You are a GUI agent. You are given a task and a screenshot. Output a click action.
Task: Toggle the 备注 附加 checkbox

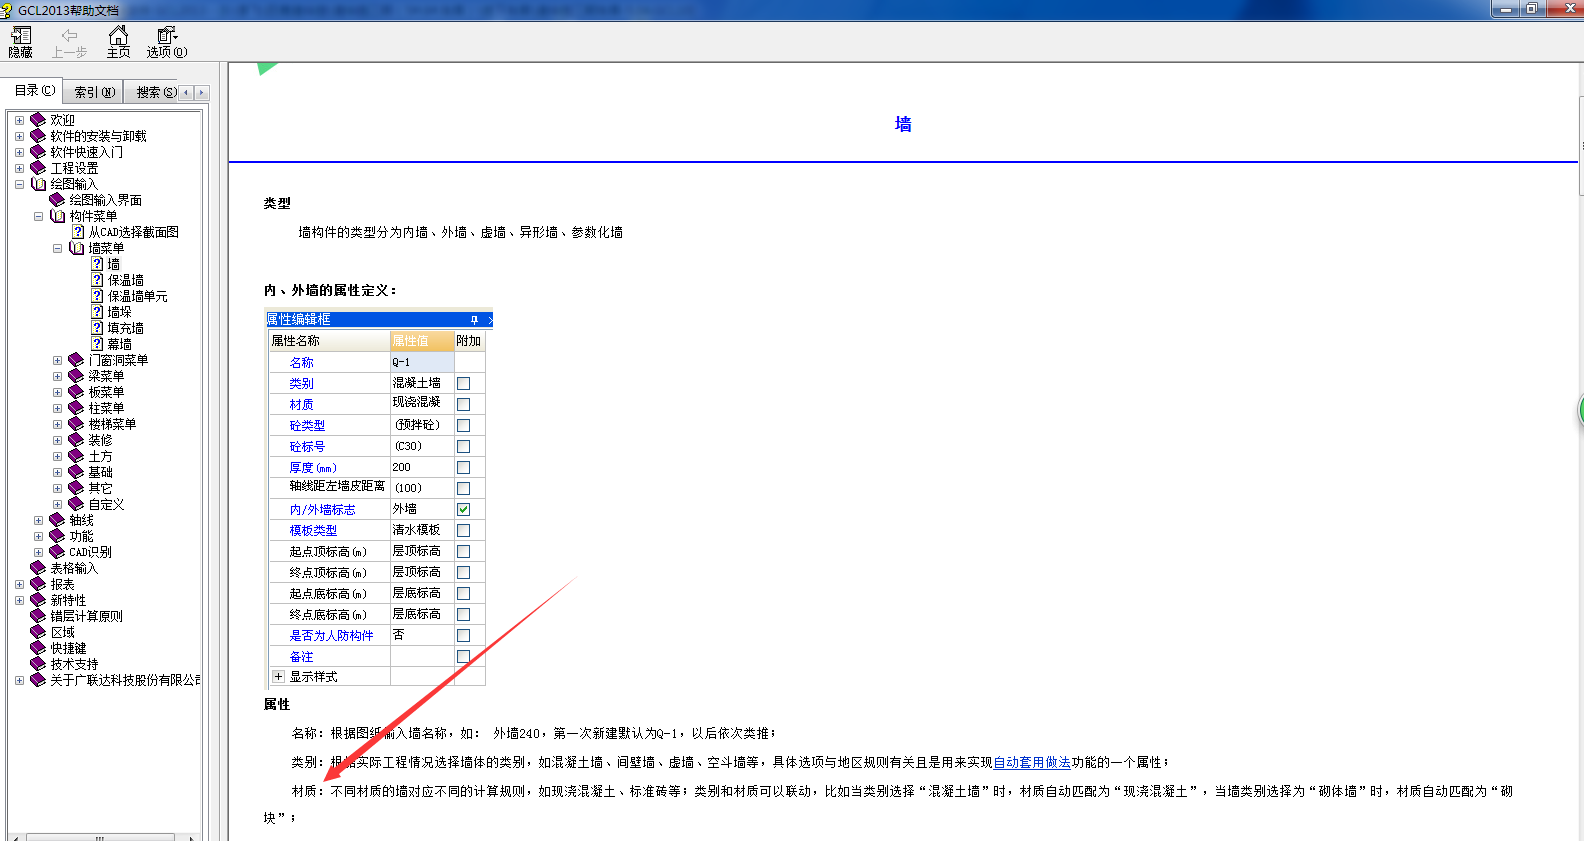[463, 656]
